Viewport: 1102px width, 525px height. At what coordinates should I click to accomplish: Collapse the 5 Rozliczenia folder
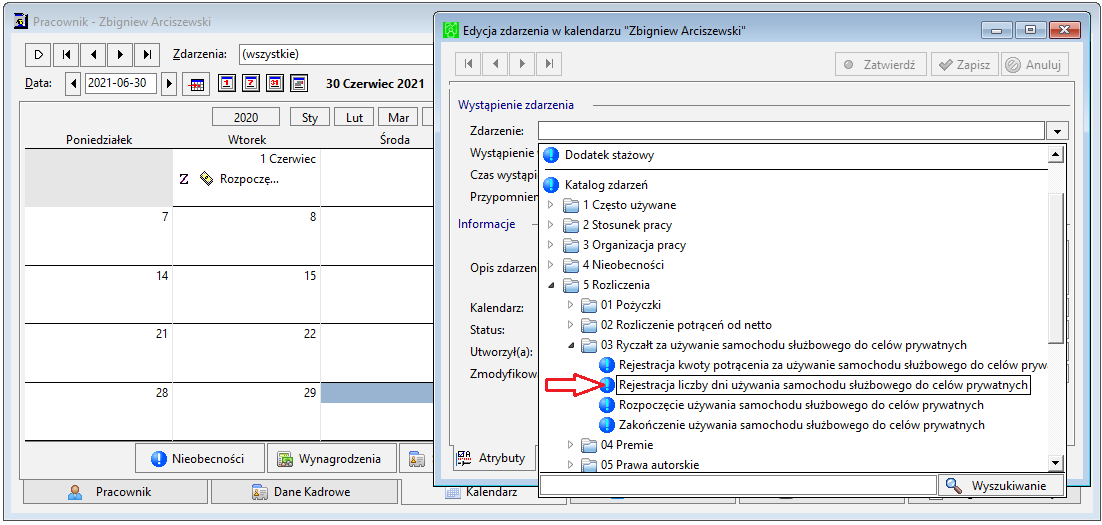click(x=550, y=285)
